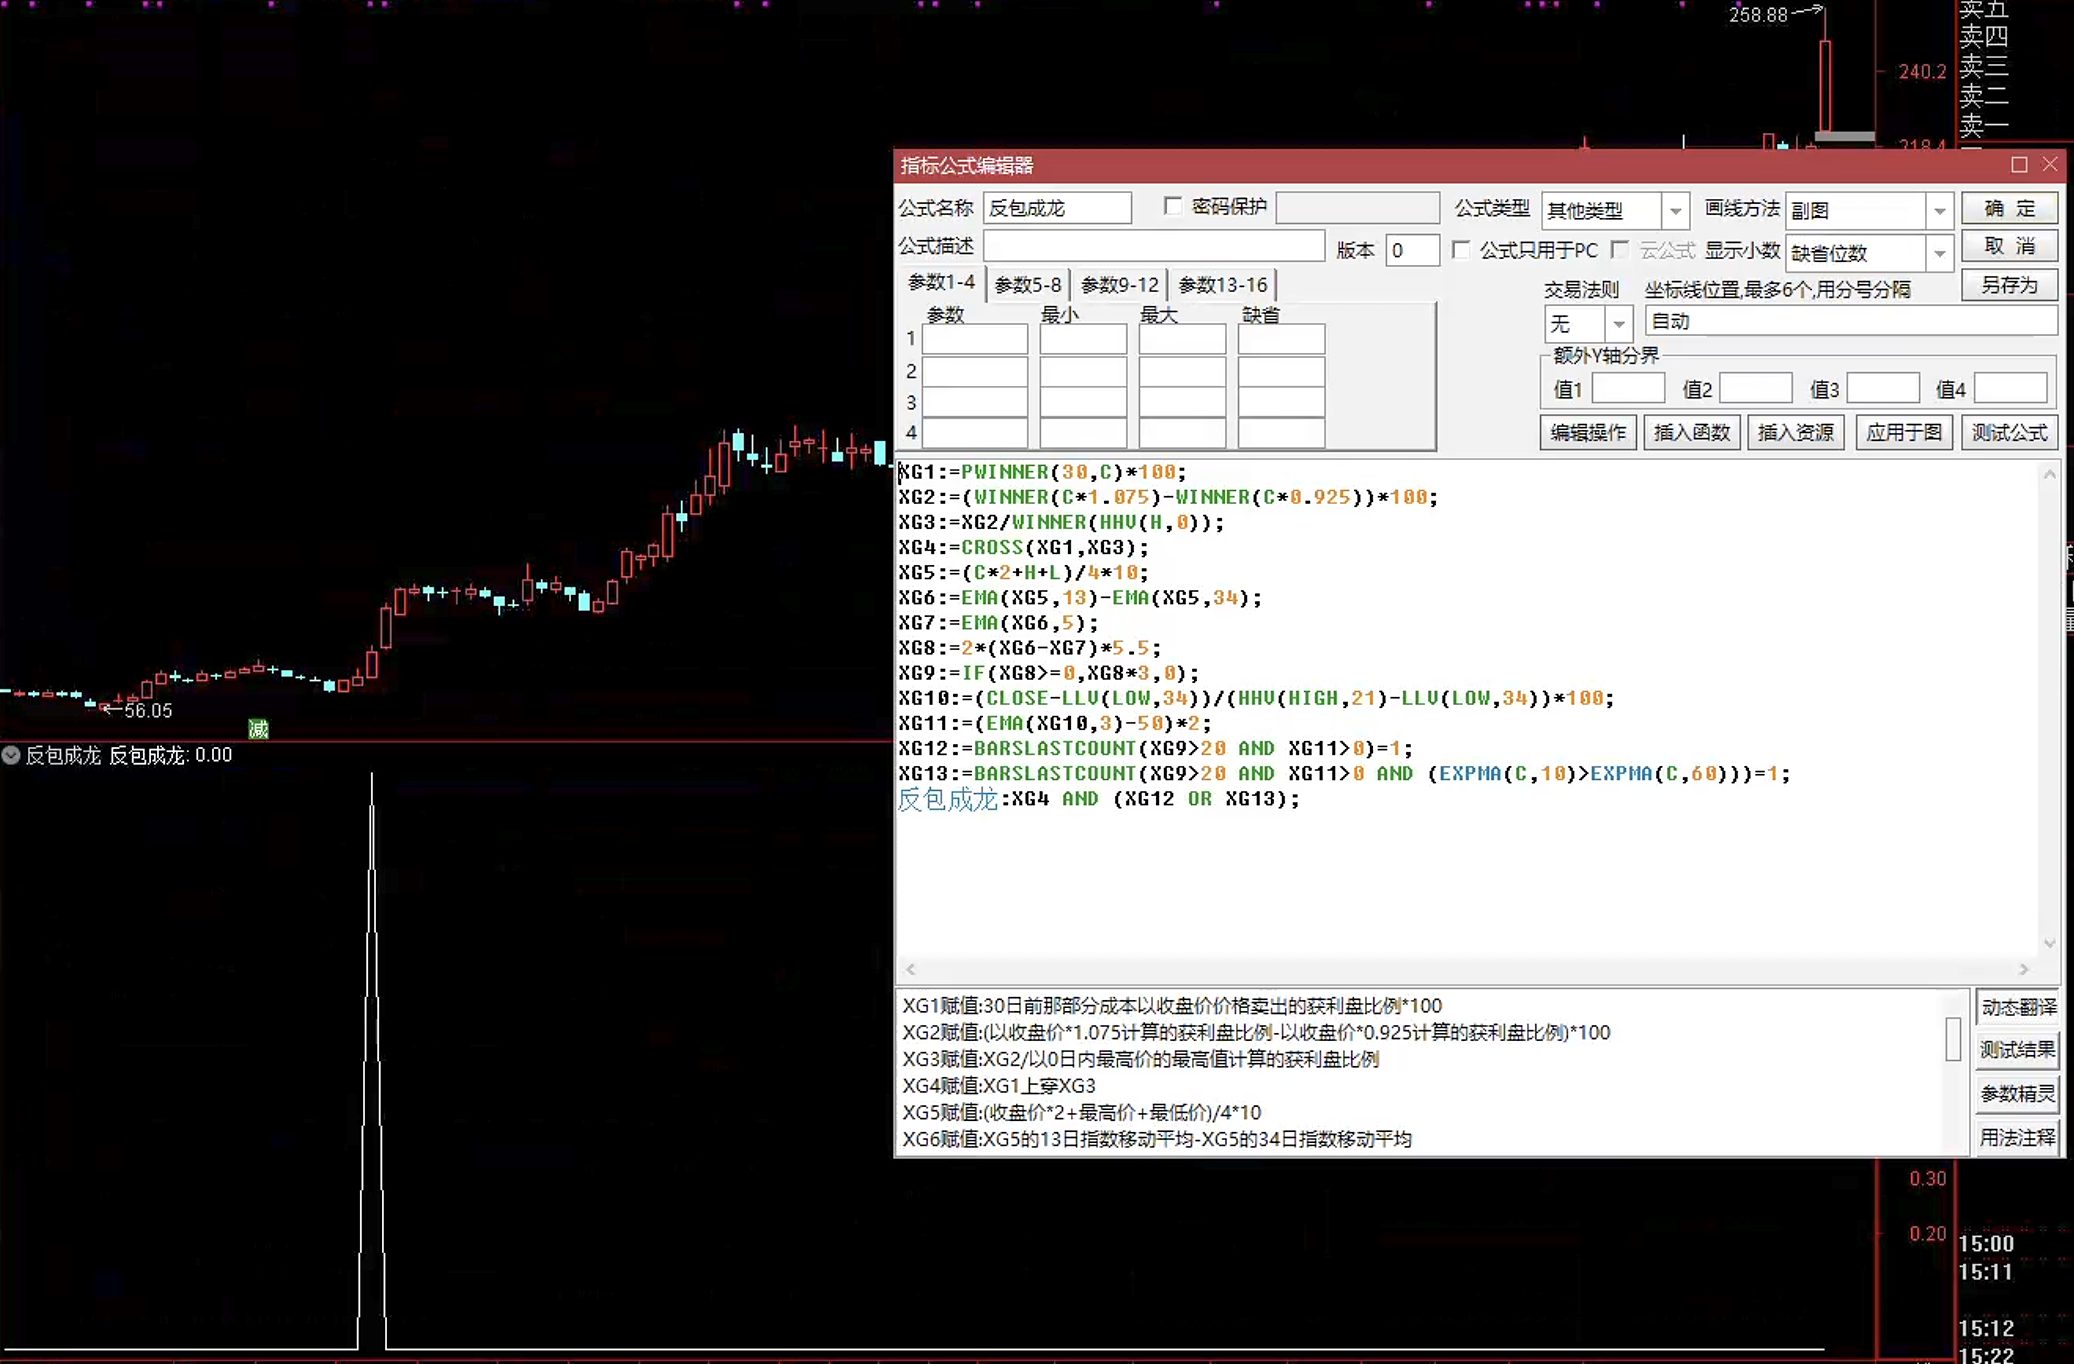Switch to the 参数9-12 tab
The height and width of the screenshot is (1364, 2074).
pyautogui.click(x=1120, y=285)
